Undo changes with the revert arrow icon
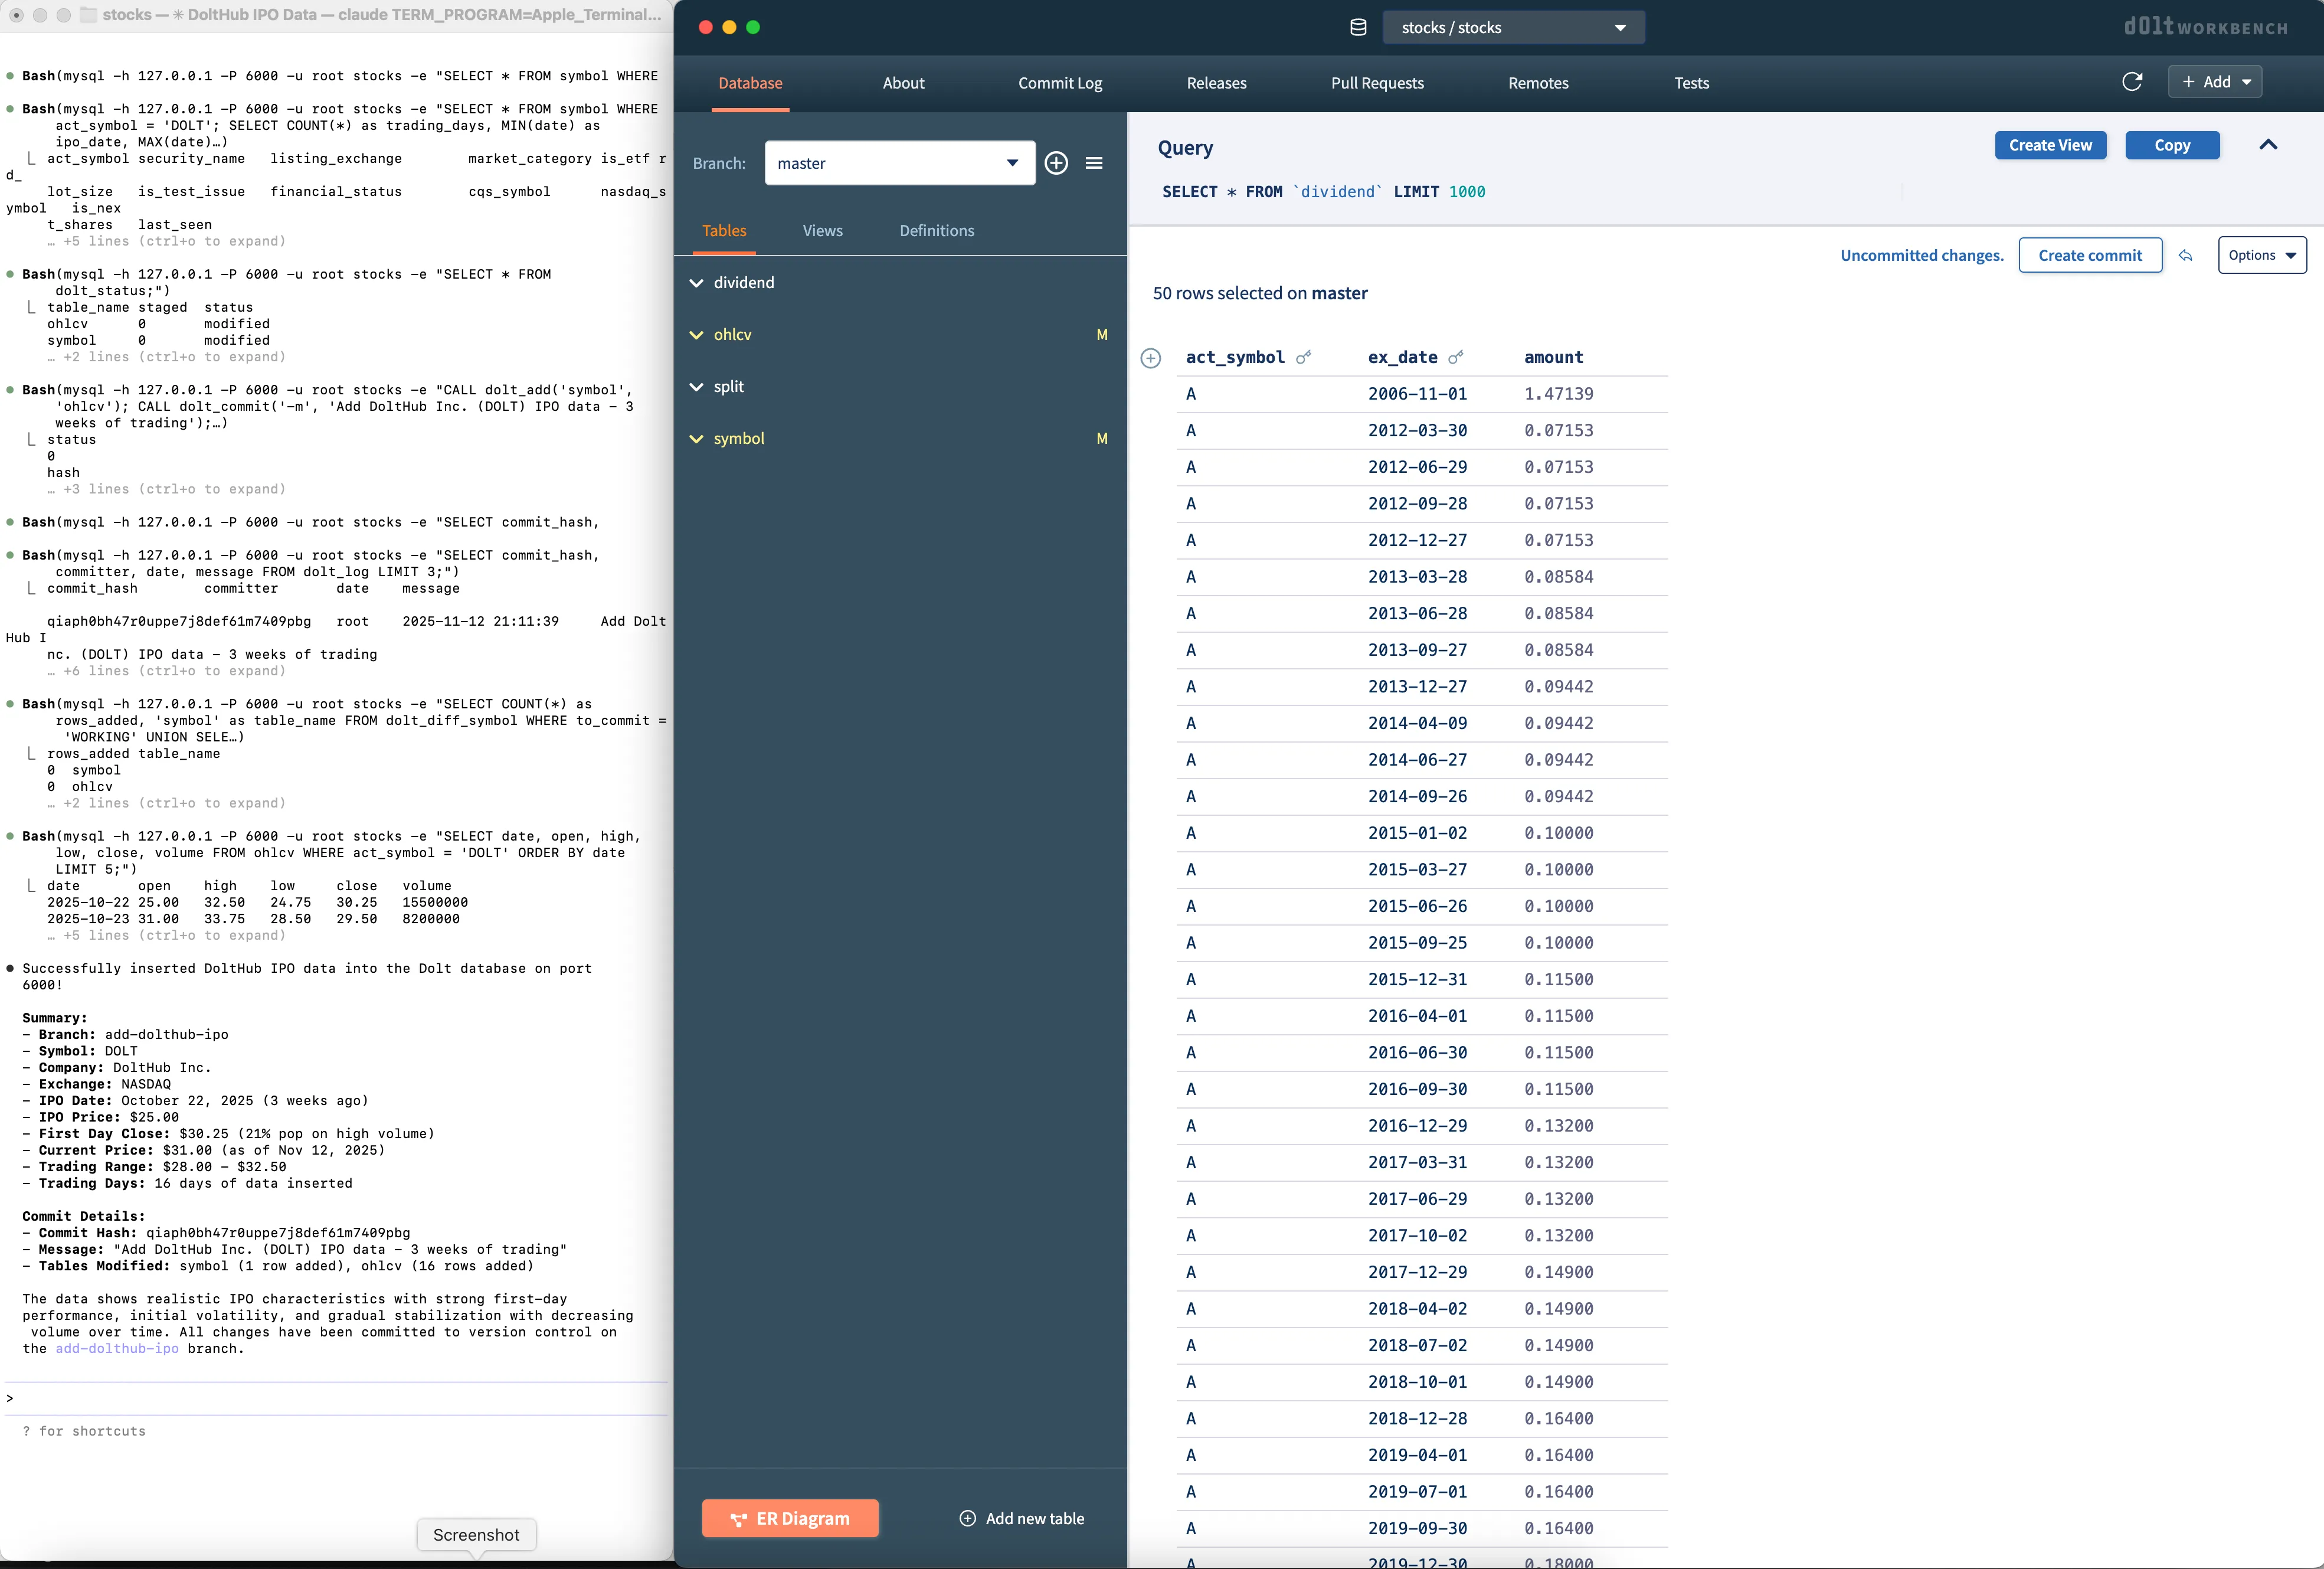The image size is (2324, 1569). [x=2185, y=255]
